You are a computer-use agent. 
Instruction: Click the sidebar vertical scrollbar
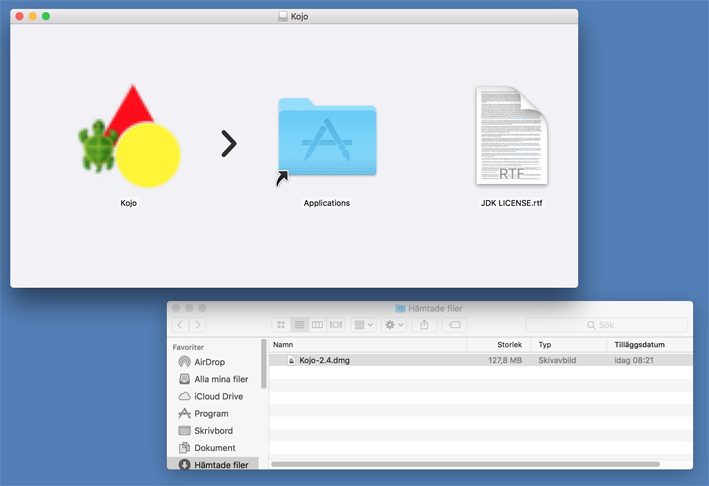[264, 364]
